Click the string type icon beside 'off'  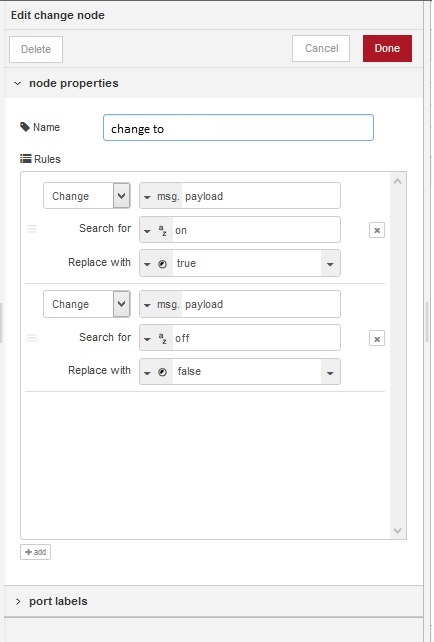click(163, 338)
